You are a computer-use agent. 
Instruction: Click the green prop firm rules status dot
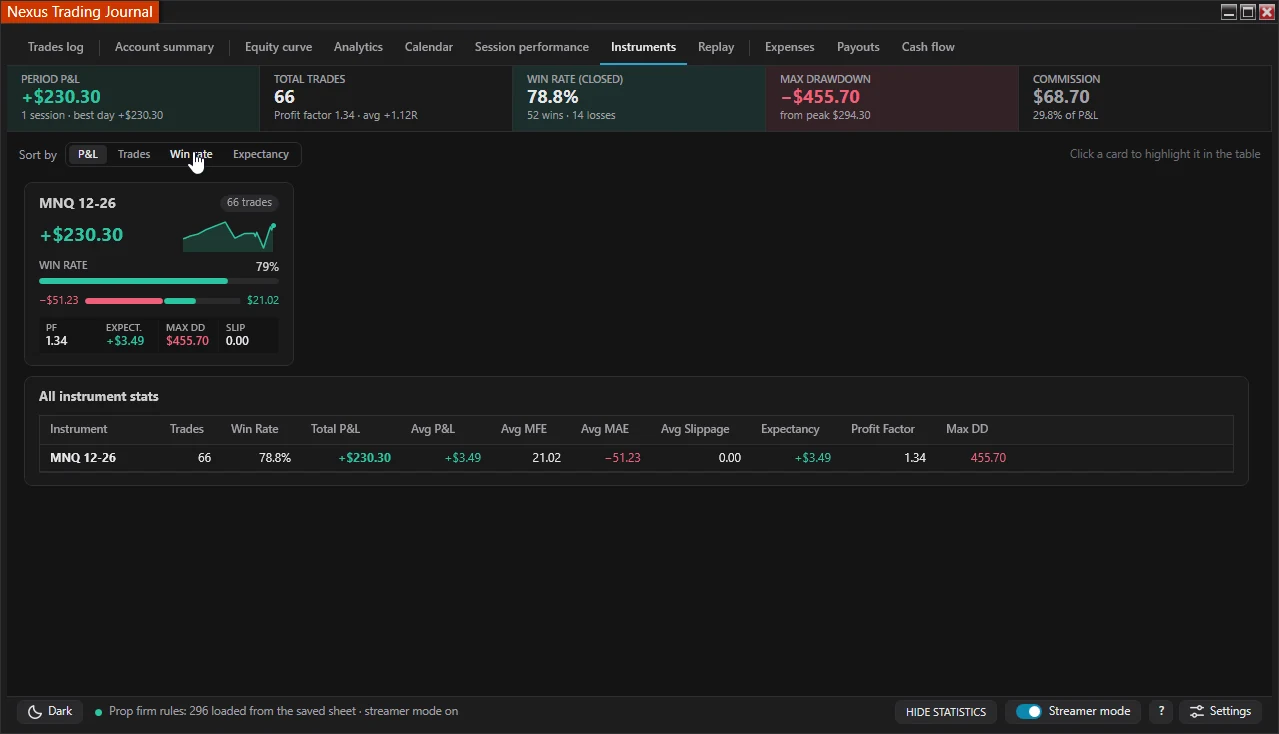pyautogui.click(x=98, y=713)
